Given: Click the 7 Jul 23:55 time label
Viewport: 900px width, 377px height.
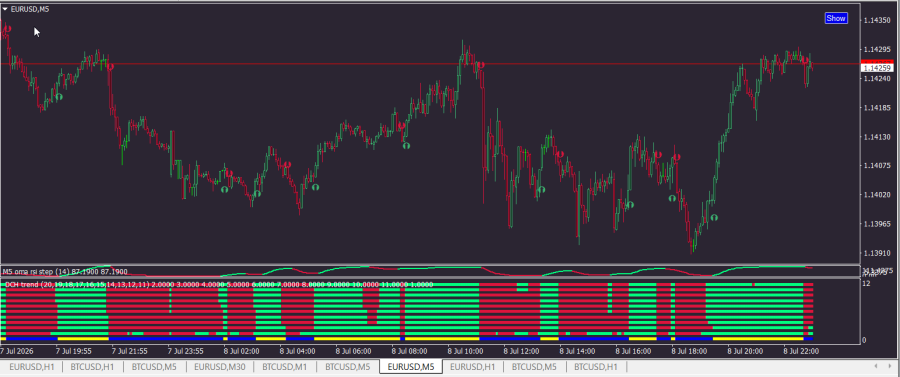Looking at the screenshot, I should point(185,350).
